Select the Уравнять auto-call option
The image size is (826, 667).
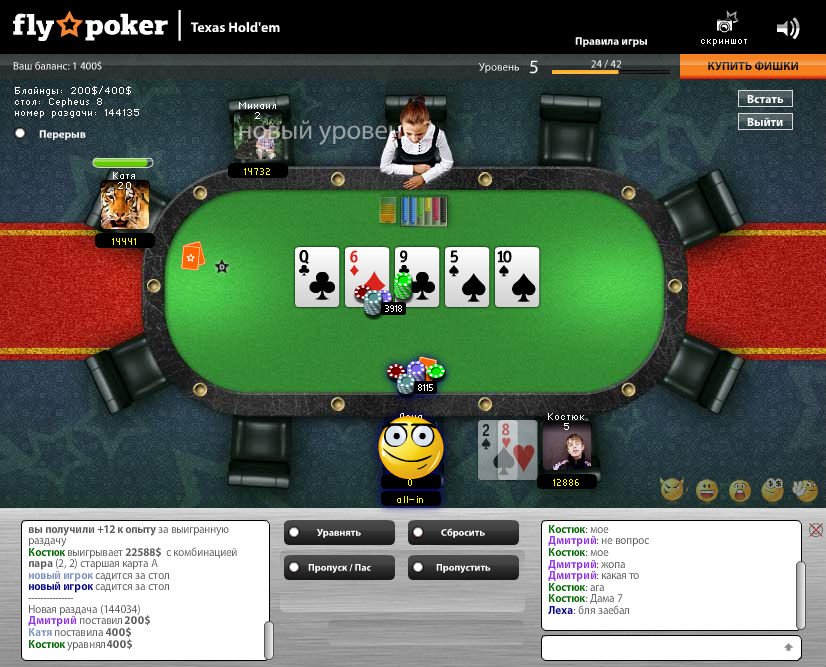[x=339, y=532]
